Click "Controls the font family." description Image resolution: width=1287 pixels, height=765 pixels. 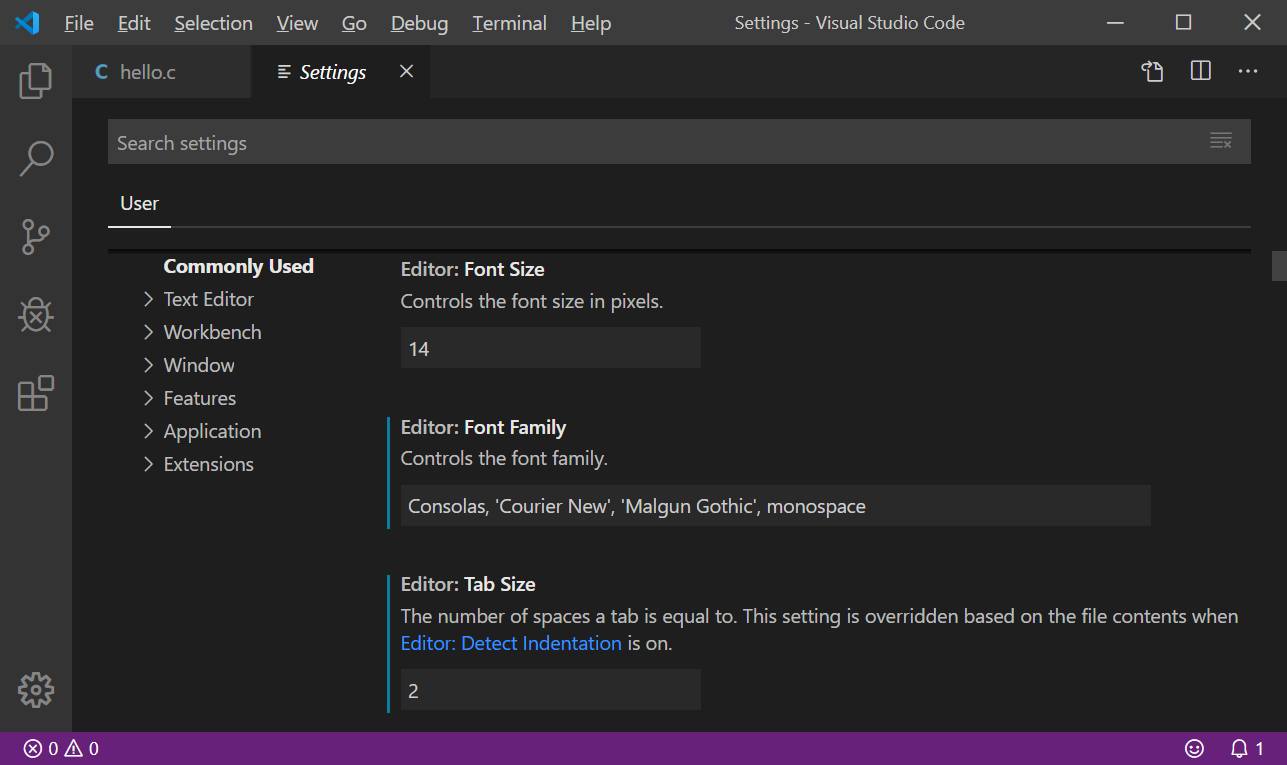[504, 459]
